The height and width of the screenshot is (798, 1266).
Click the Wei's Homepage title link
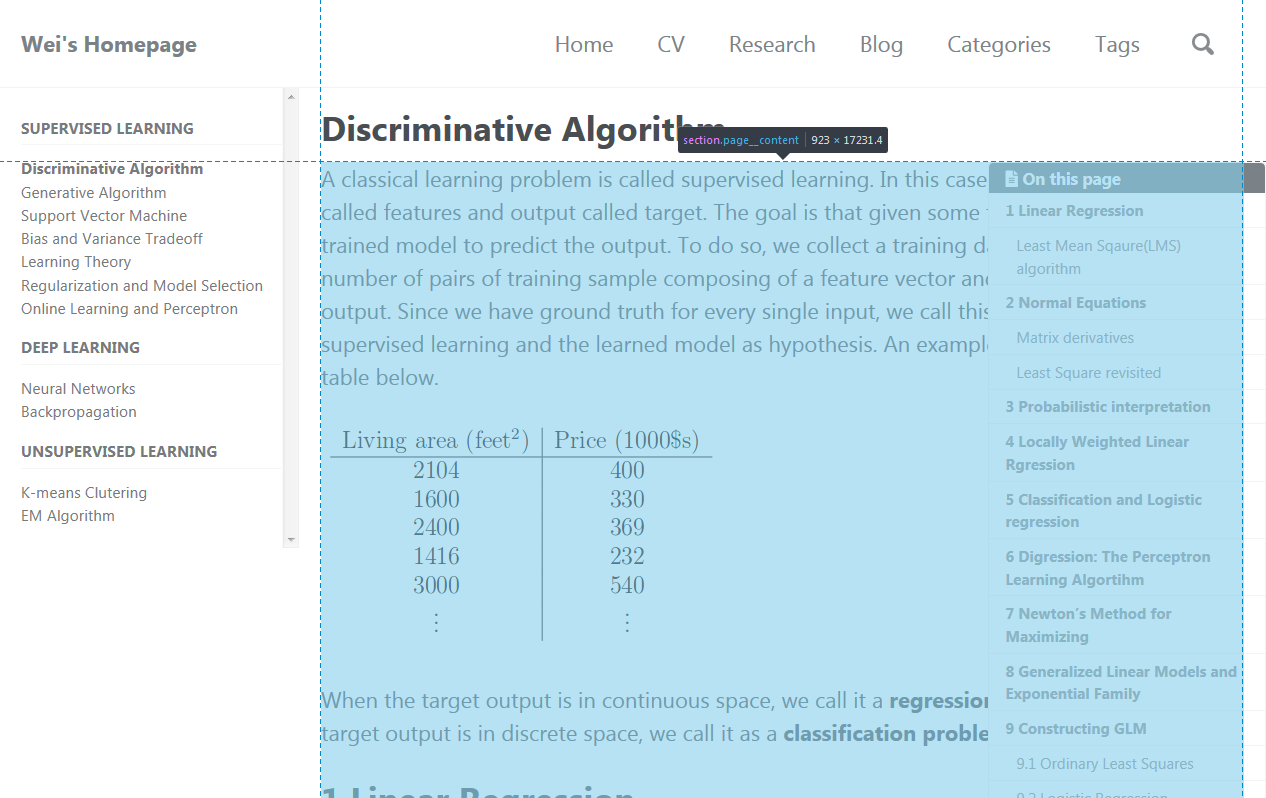pos(109,44)
